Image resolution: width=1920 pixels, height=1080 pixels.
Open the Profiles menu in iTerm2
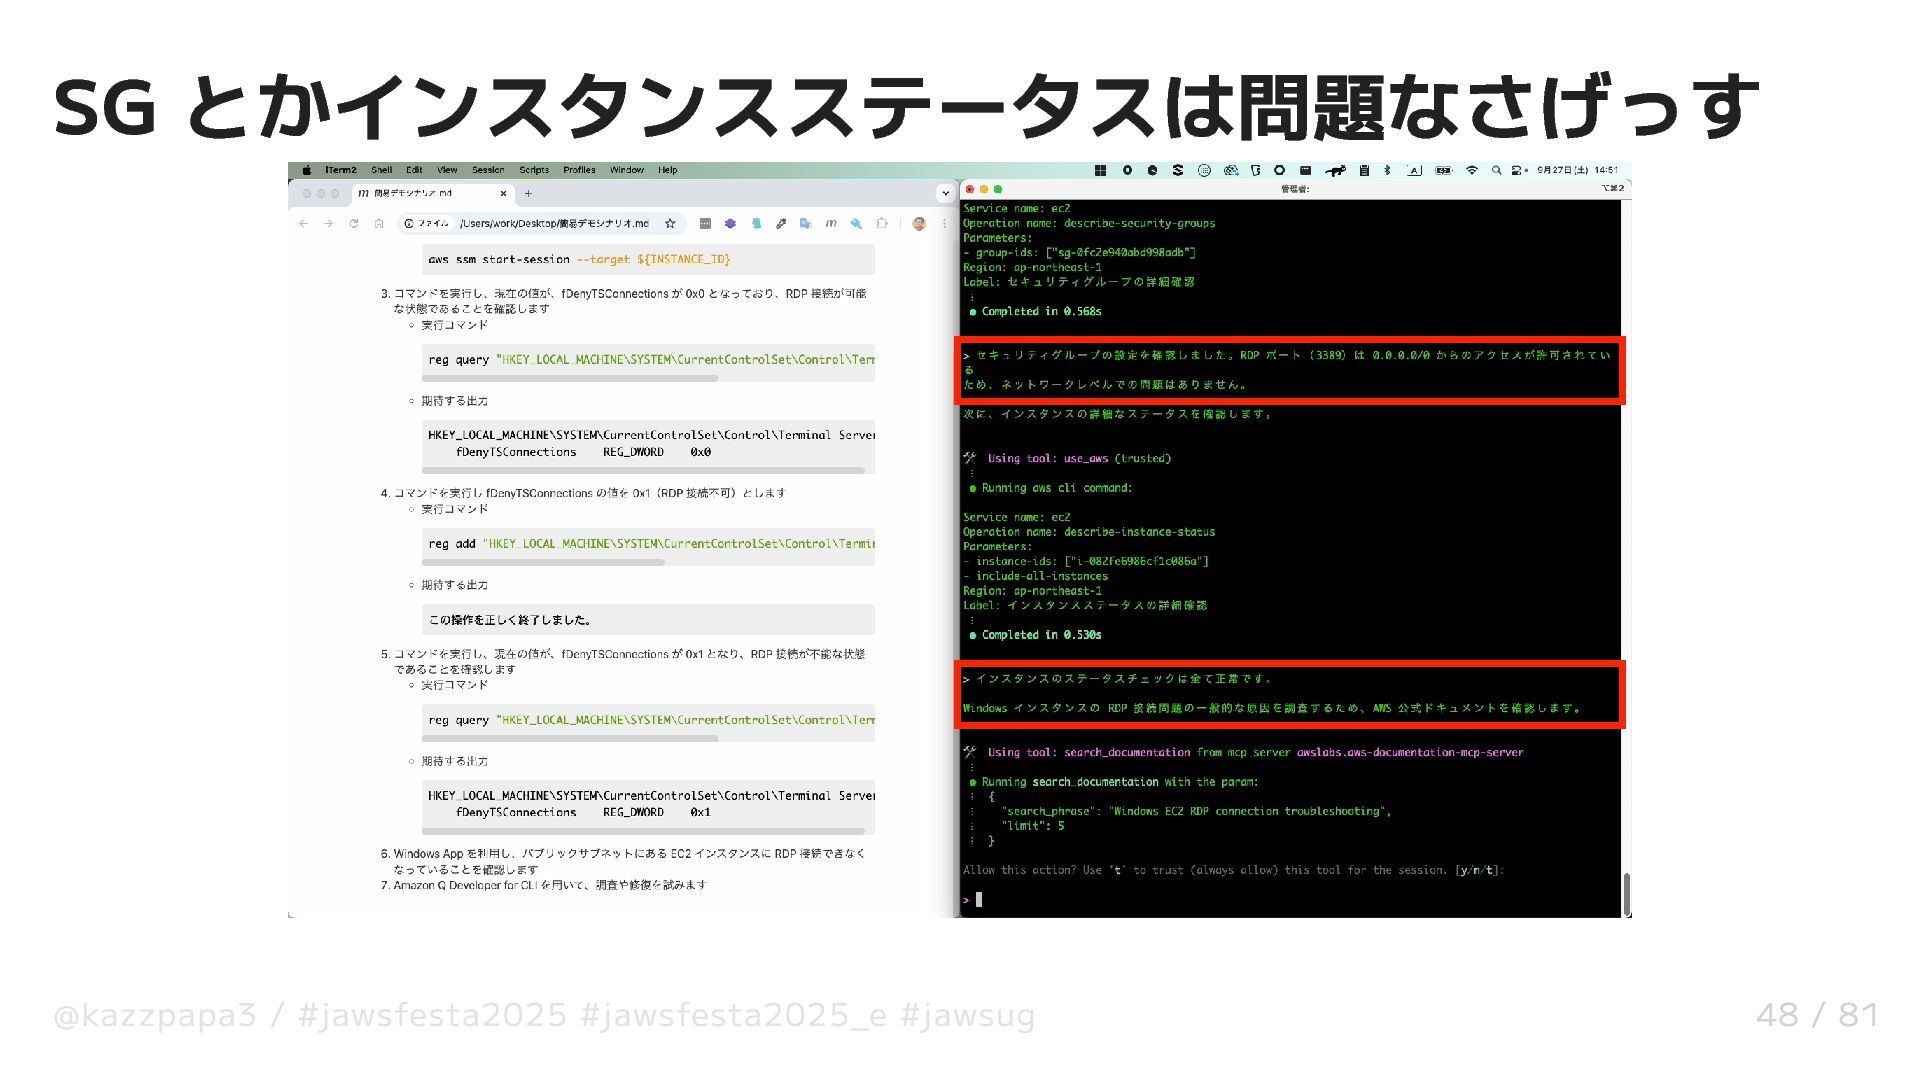click(x=579, y=170)
